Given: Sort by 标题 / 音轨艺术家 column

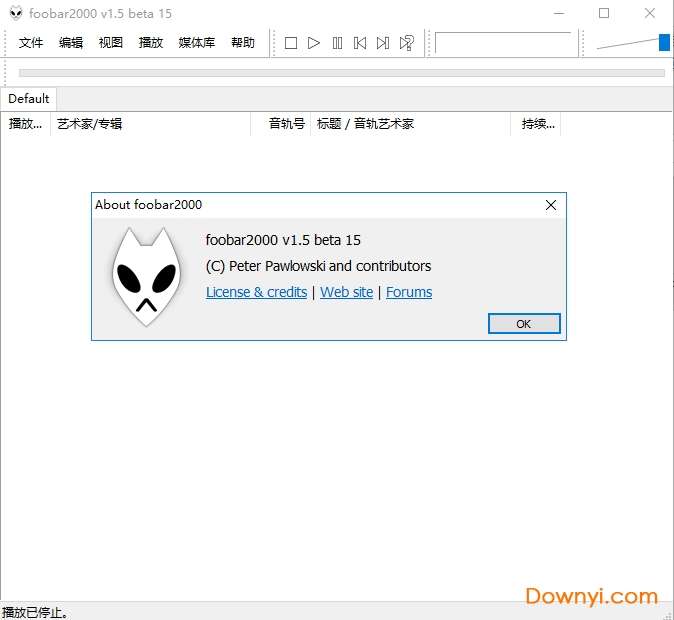Looking at the screenshot, I should click(411, 124).
